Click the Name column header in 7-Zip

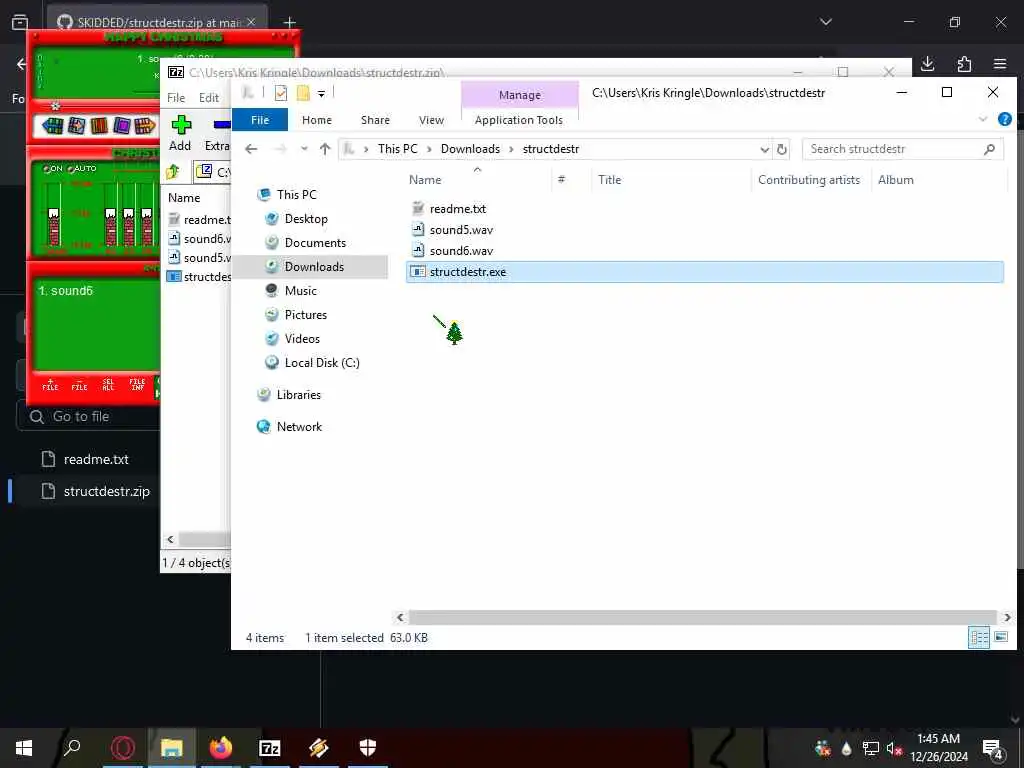184,197
